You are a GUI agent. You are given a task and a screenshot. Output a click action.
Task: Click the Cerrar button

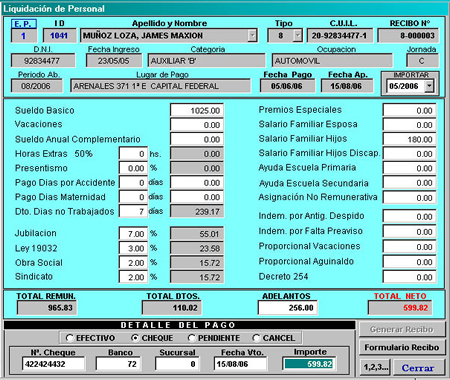[x=418, y=368]
